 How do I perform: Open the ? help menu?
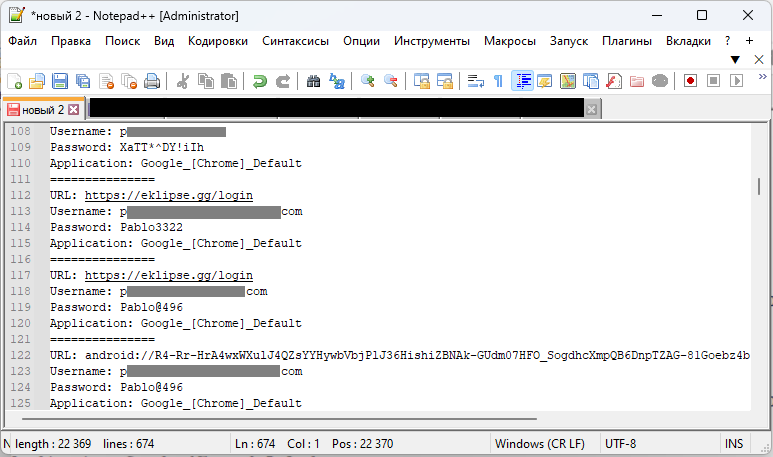[727, 41]
